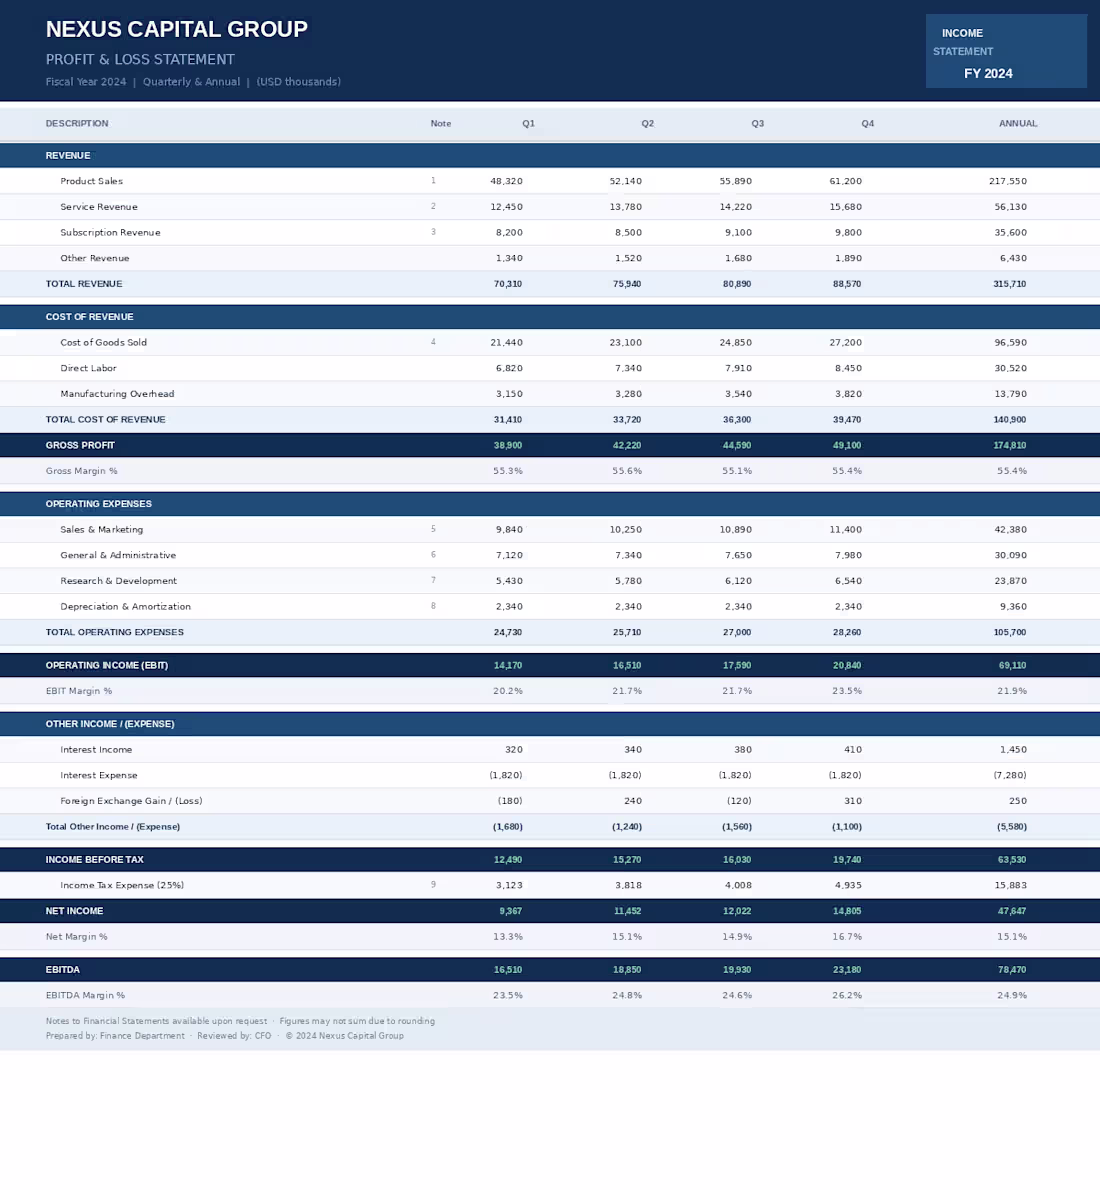Click Service Revenue Q2 value 13,780
1100x1190 pixels.
pos(626,206)
